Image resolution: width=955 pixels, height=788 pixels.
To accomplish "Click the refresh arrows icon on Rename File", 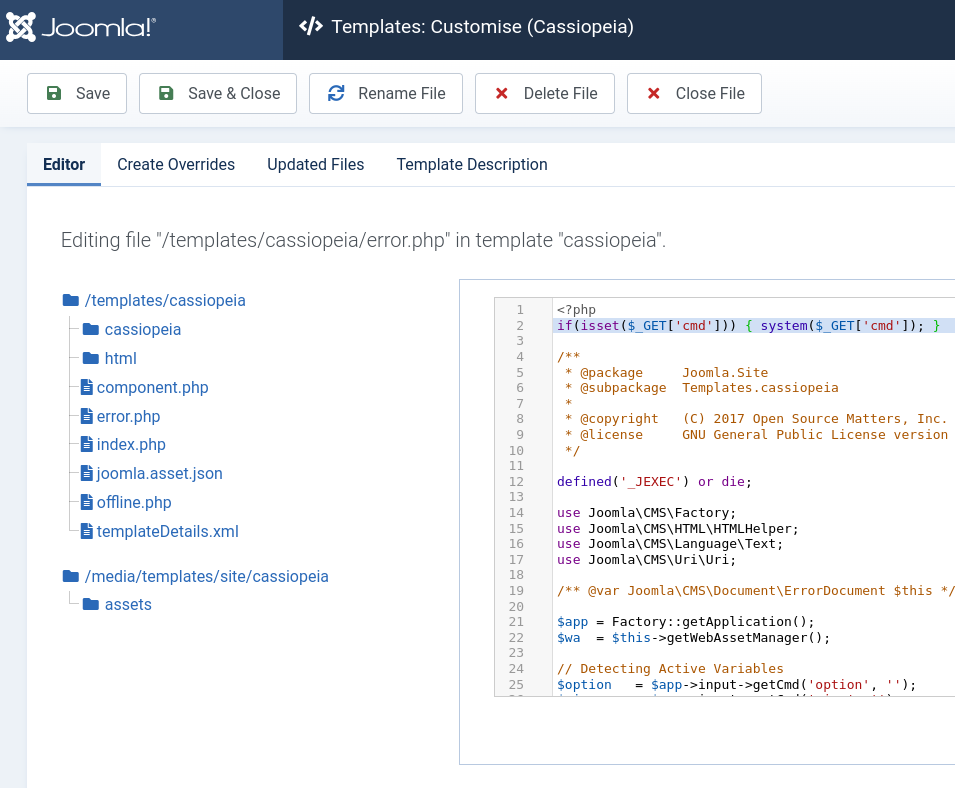I will [x=336, y=93].
